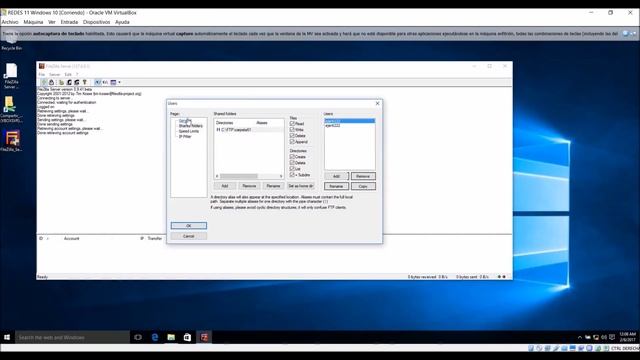The image size is (640, 360).
Task: Open Action Center notification icon
Action: 612,337
